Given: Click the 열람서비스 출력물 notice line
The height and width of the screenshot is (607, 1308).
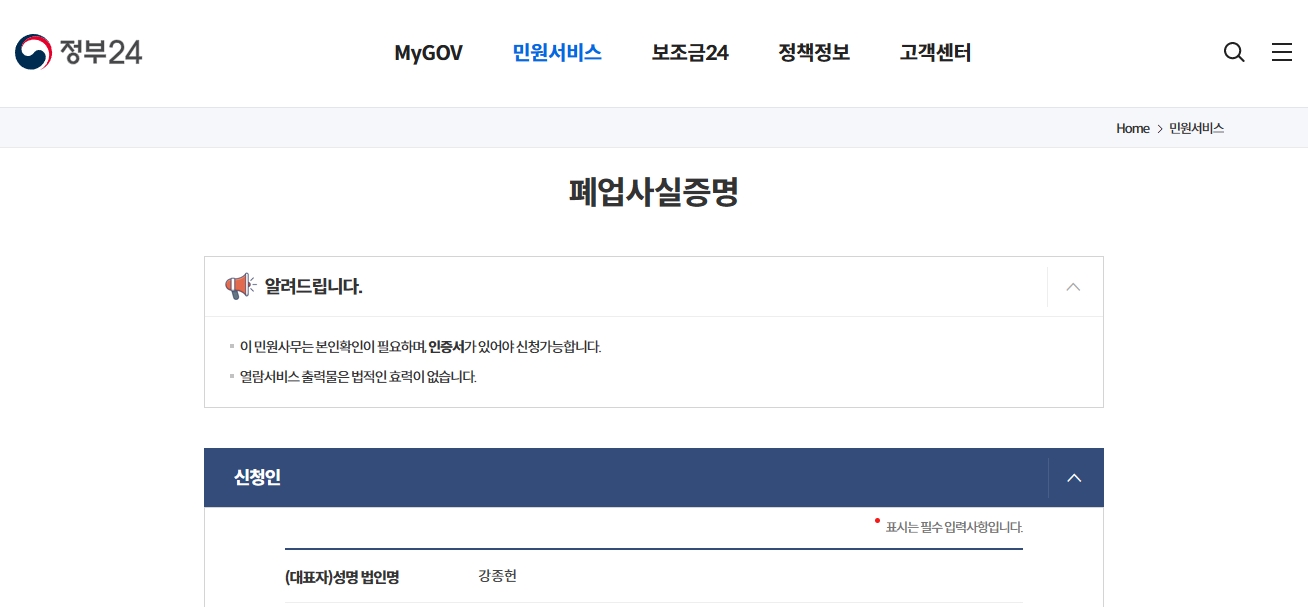Looking at the screenshot, I should (358, 377).
